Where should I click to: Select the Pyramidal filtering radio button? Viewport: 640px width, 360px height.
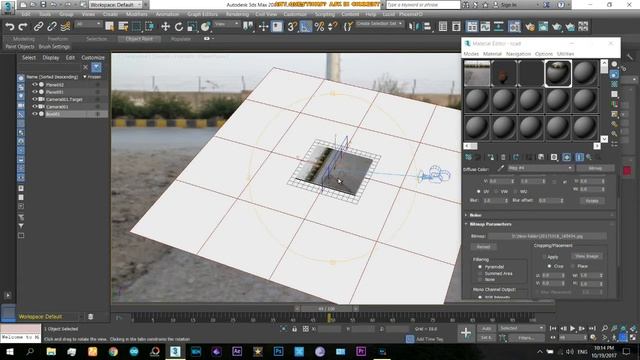point(480,267)
